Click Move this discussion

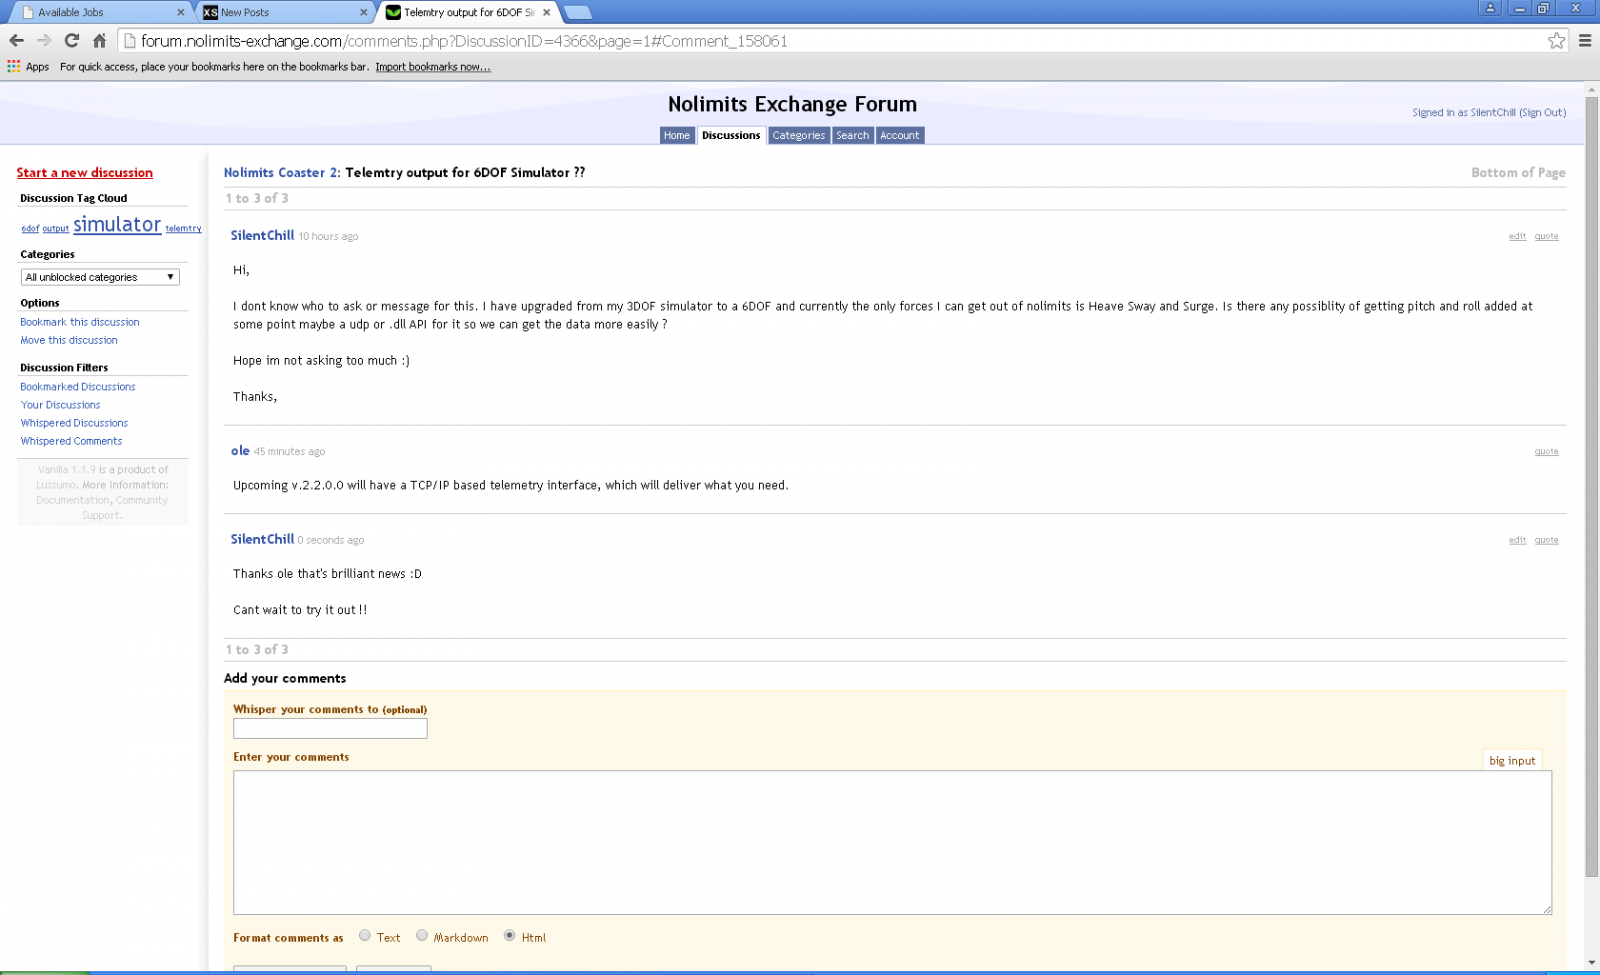tap(69, 340)
